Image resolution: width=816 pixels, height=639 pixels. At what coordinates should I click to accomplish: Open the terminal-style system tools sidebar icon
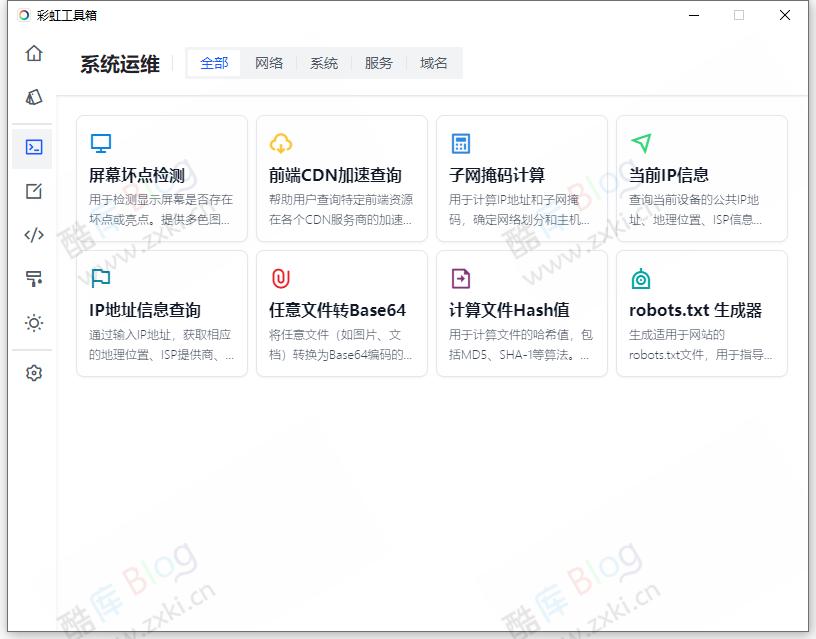33,147
